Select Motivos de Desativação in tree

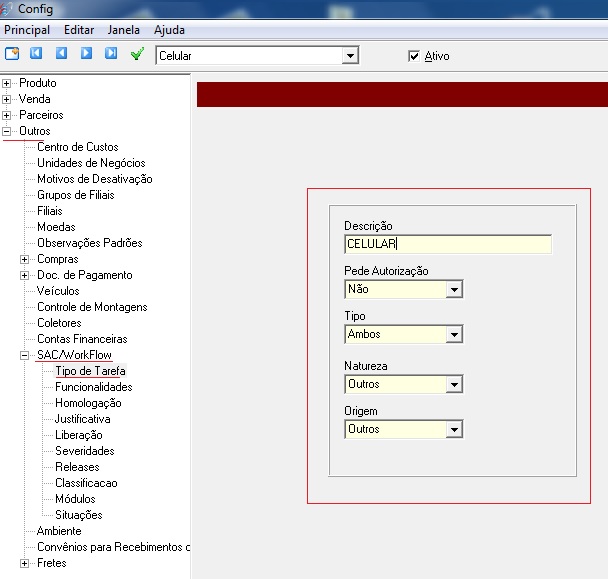click(95, 179)
